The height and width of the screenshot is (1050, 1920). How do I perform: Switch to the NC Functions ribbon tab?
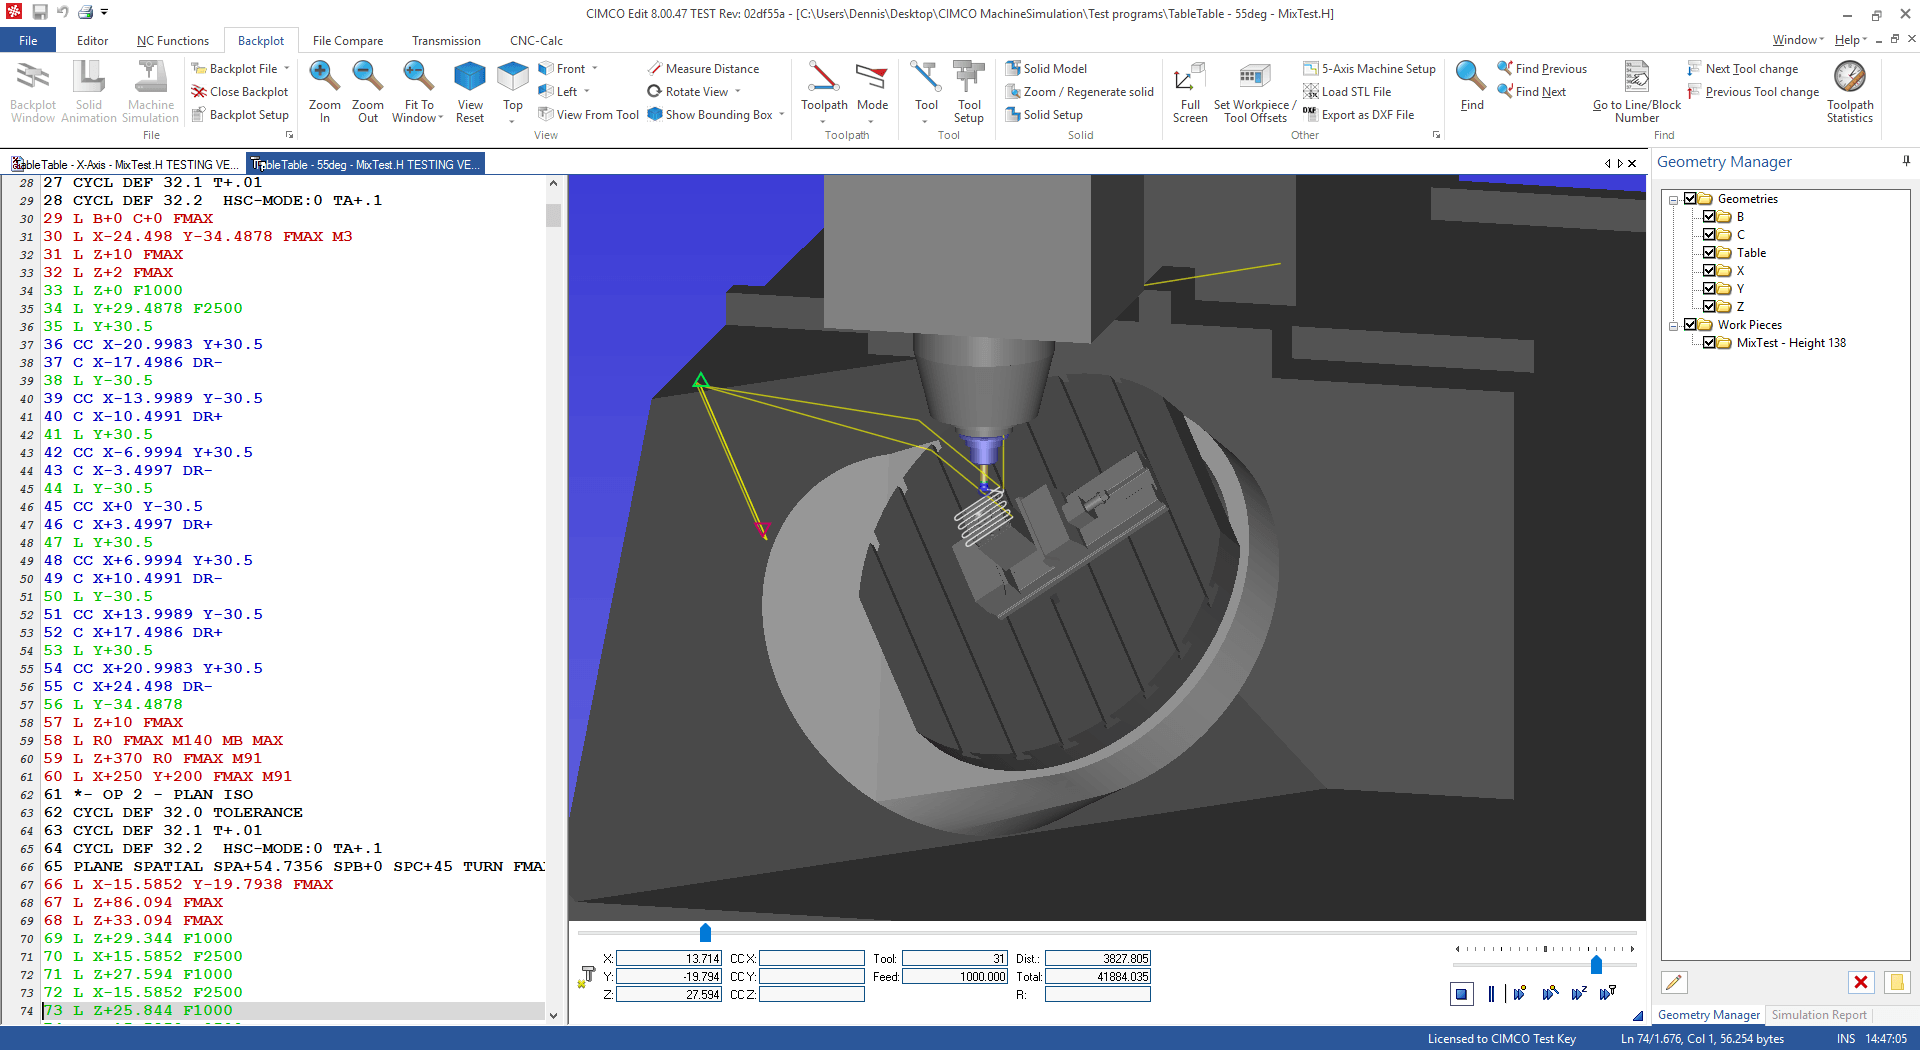pyautogui.click(x=173, y=41)
